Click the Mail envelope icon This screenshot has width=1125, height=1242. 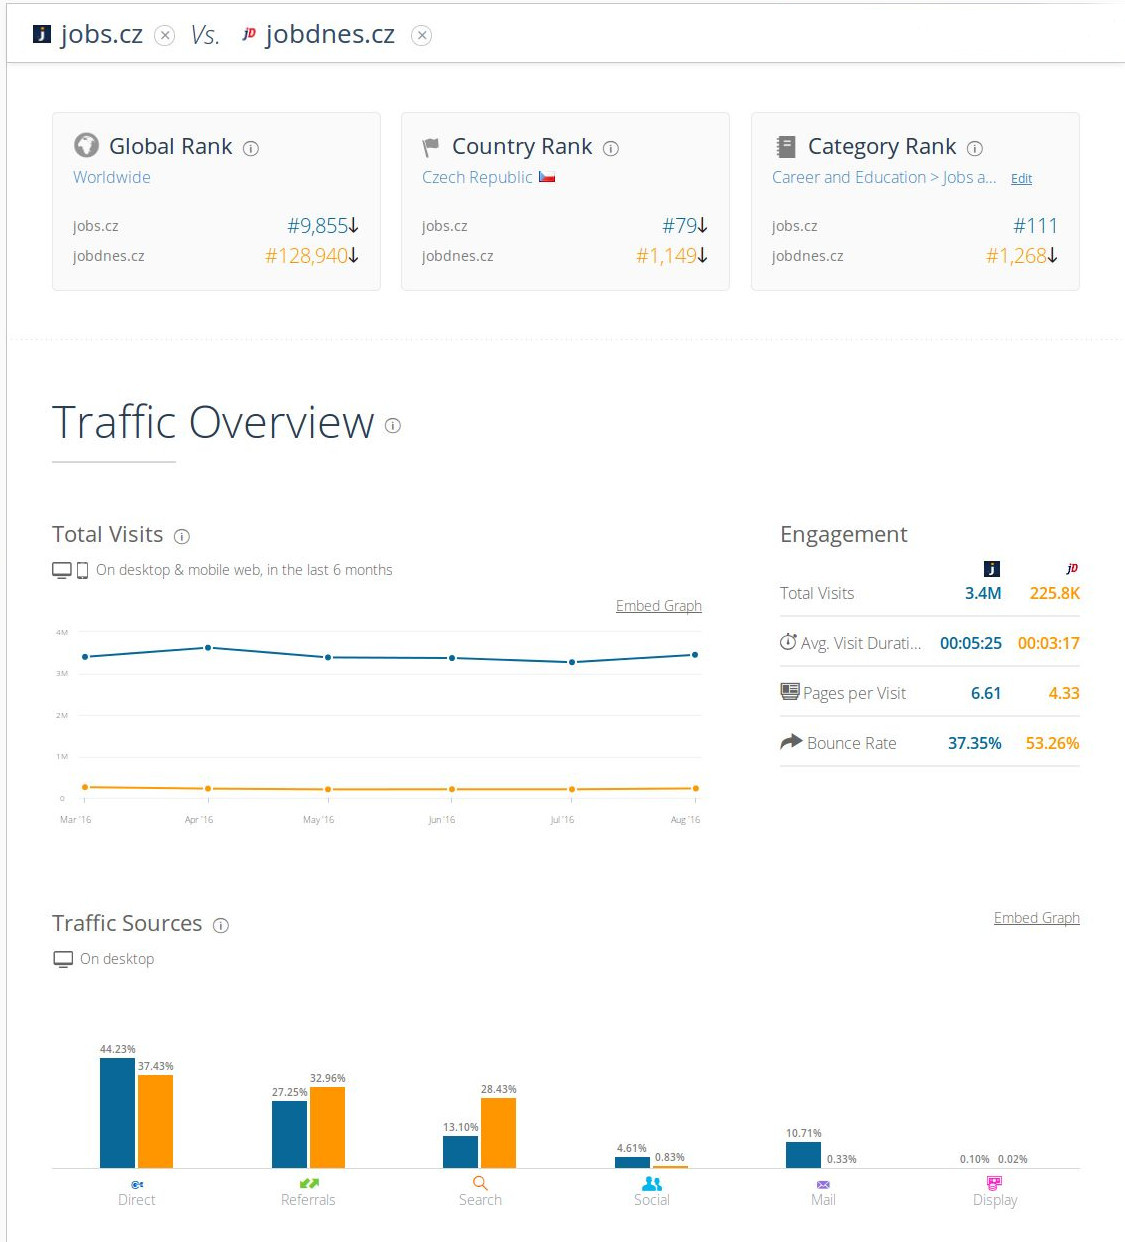(823, 1184)
